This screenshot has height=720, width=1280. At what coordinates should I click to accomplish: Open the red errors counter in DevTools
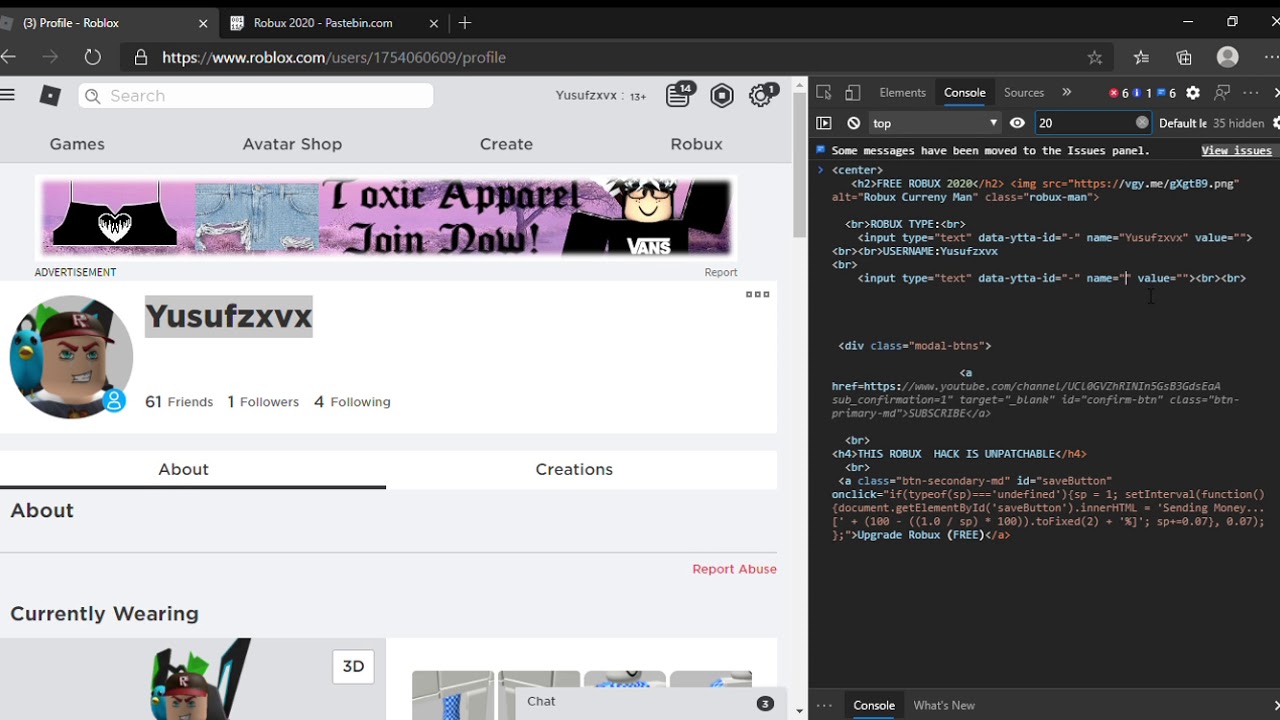[1118, 93]
